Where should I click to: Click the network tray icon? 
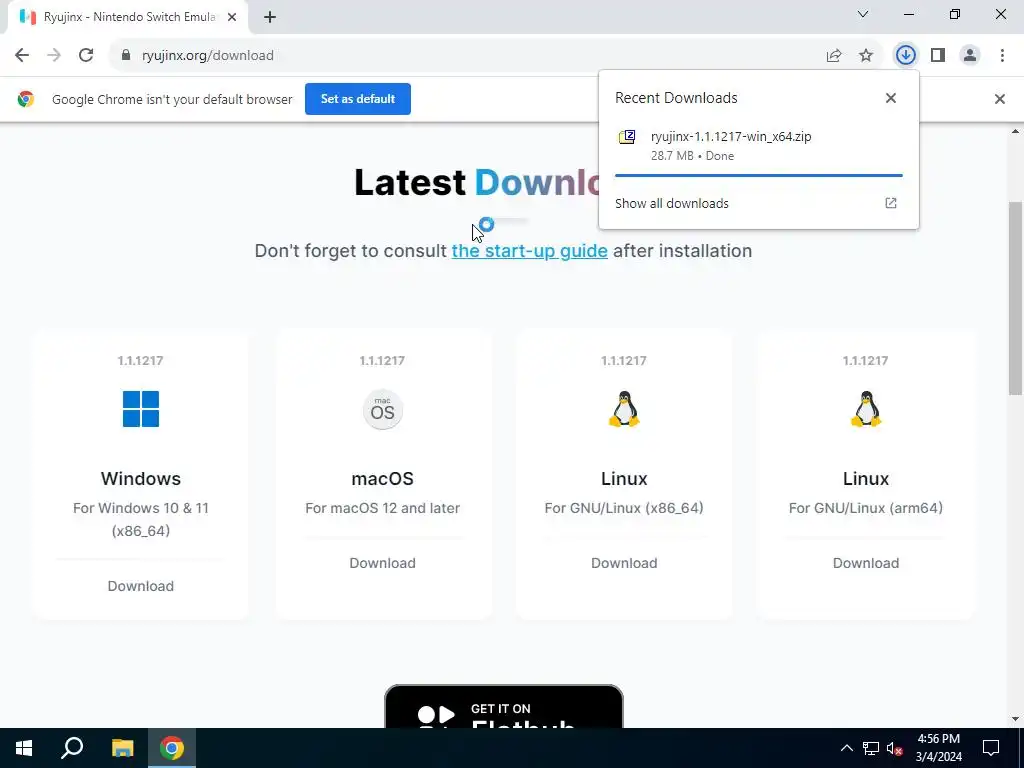[871, 748]
